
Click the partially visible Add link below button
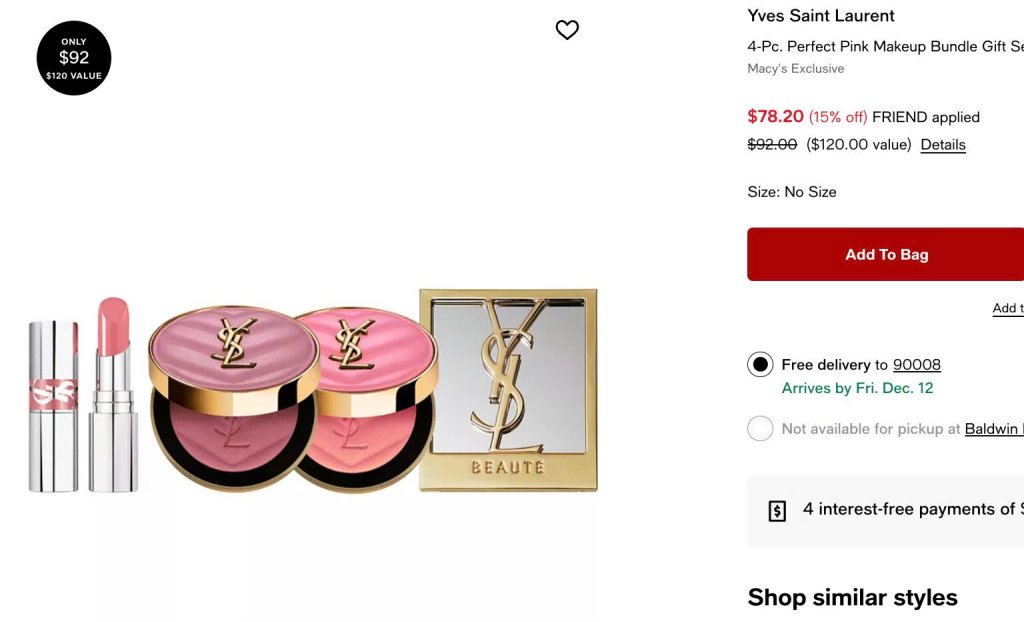click(x=1007, y=309)
